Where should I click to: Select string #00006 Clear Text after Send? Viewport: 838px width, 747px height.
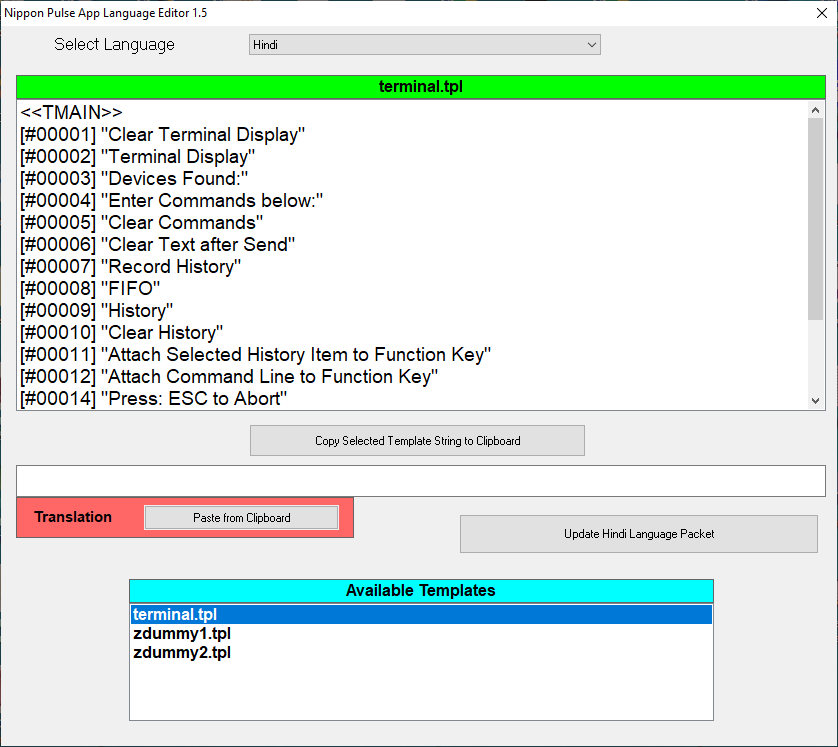[413, 245]
